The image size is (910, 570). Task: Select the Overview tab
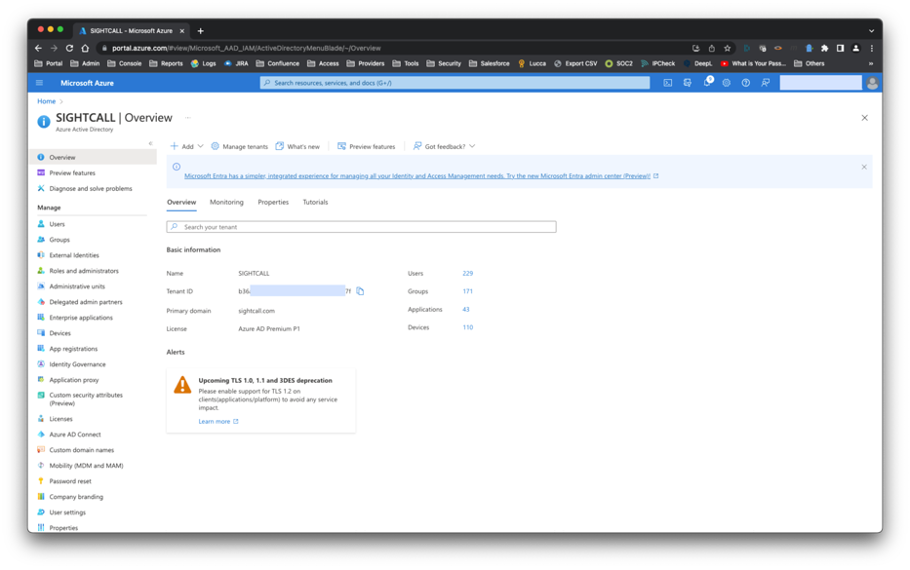pos(182,202)
